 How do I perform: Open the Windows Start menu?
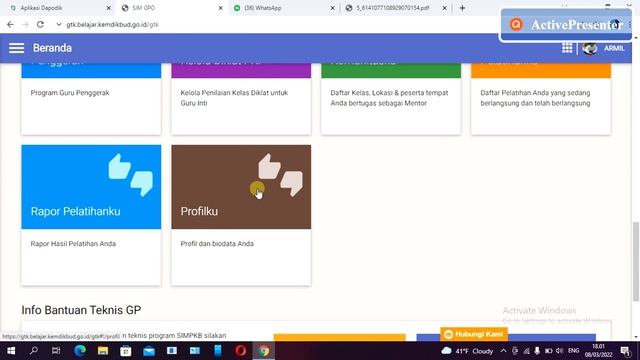point(11,351)
